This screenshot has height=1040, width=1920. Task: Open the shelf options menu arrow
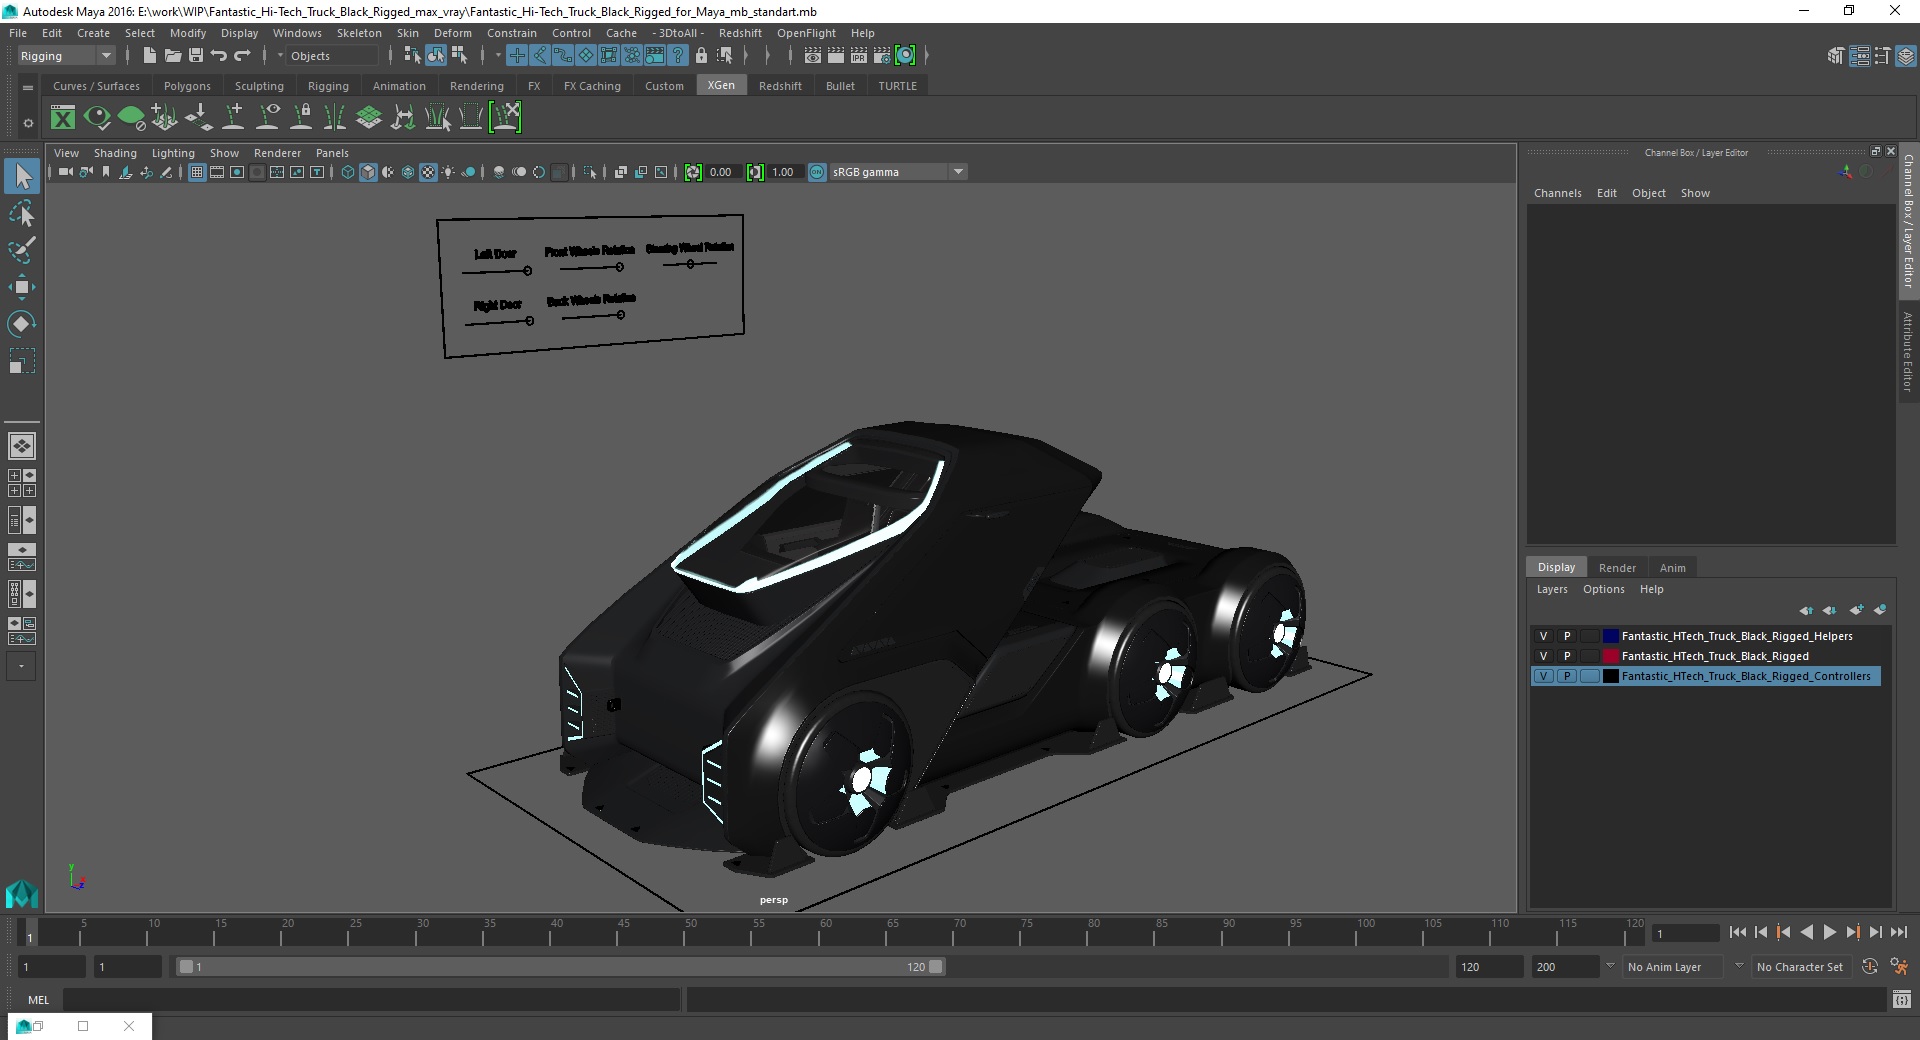[28, 88]
